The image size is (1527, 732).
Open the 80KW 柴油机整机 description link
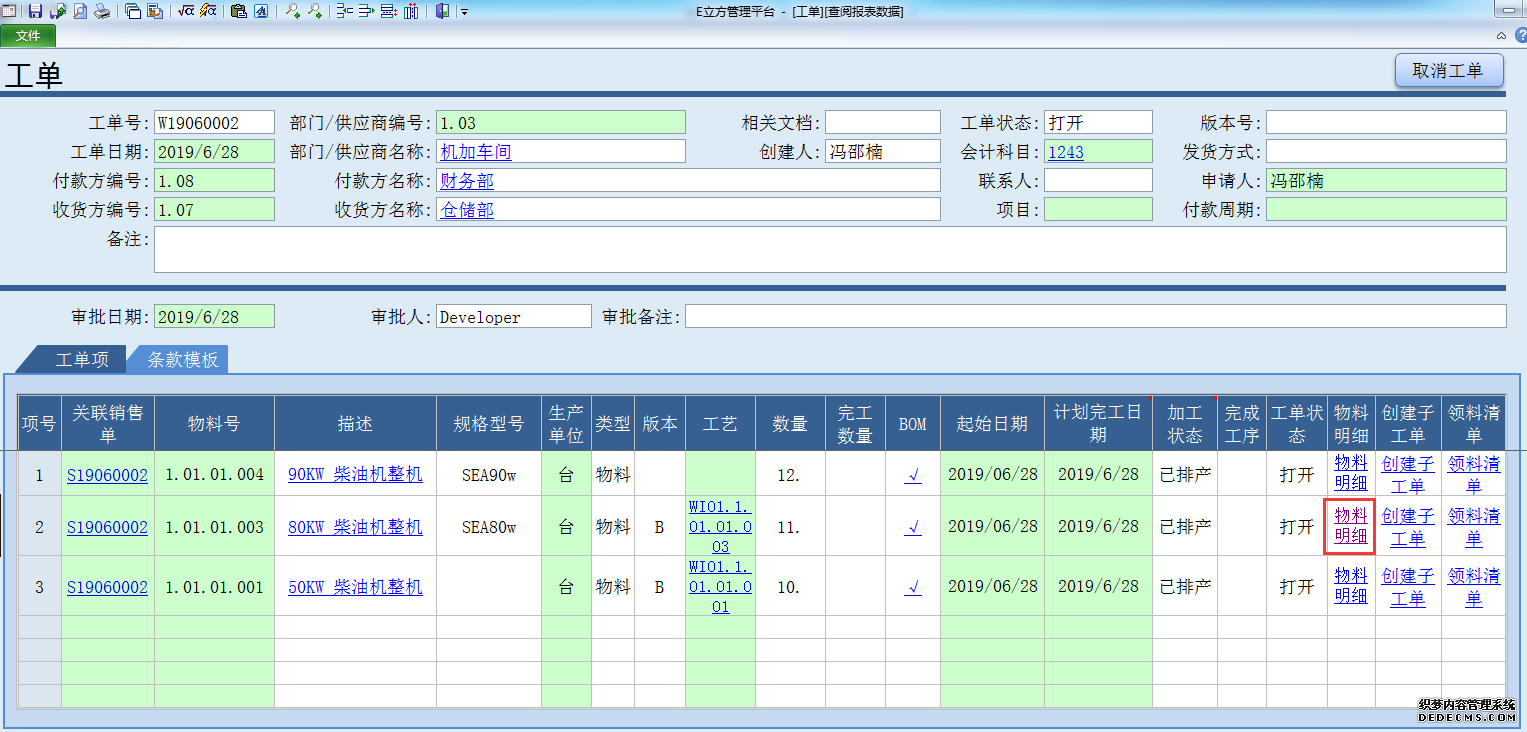(x=355, y=526)
